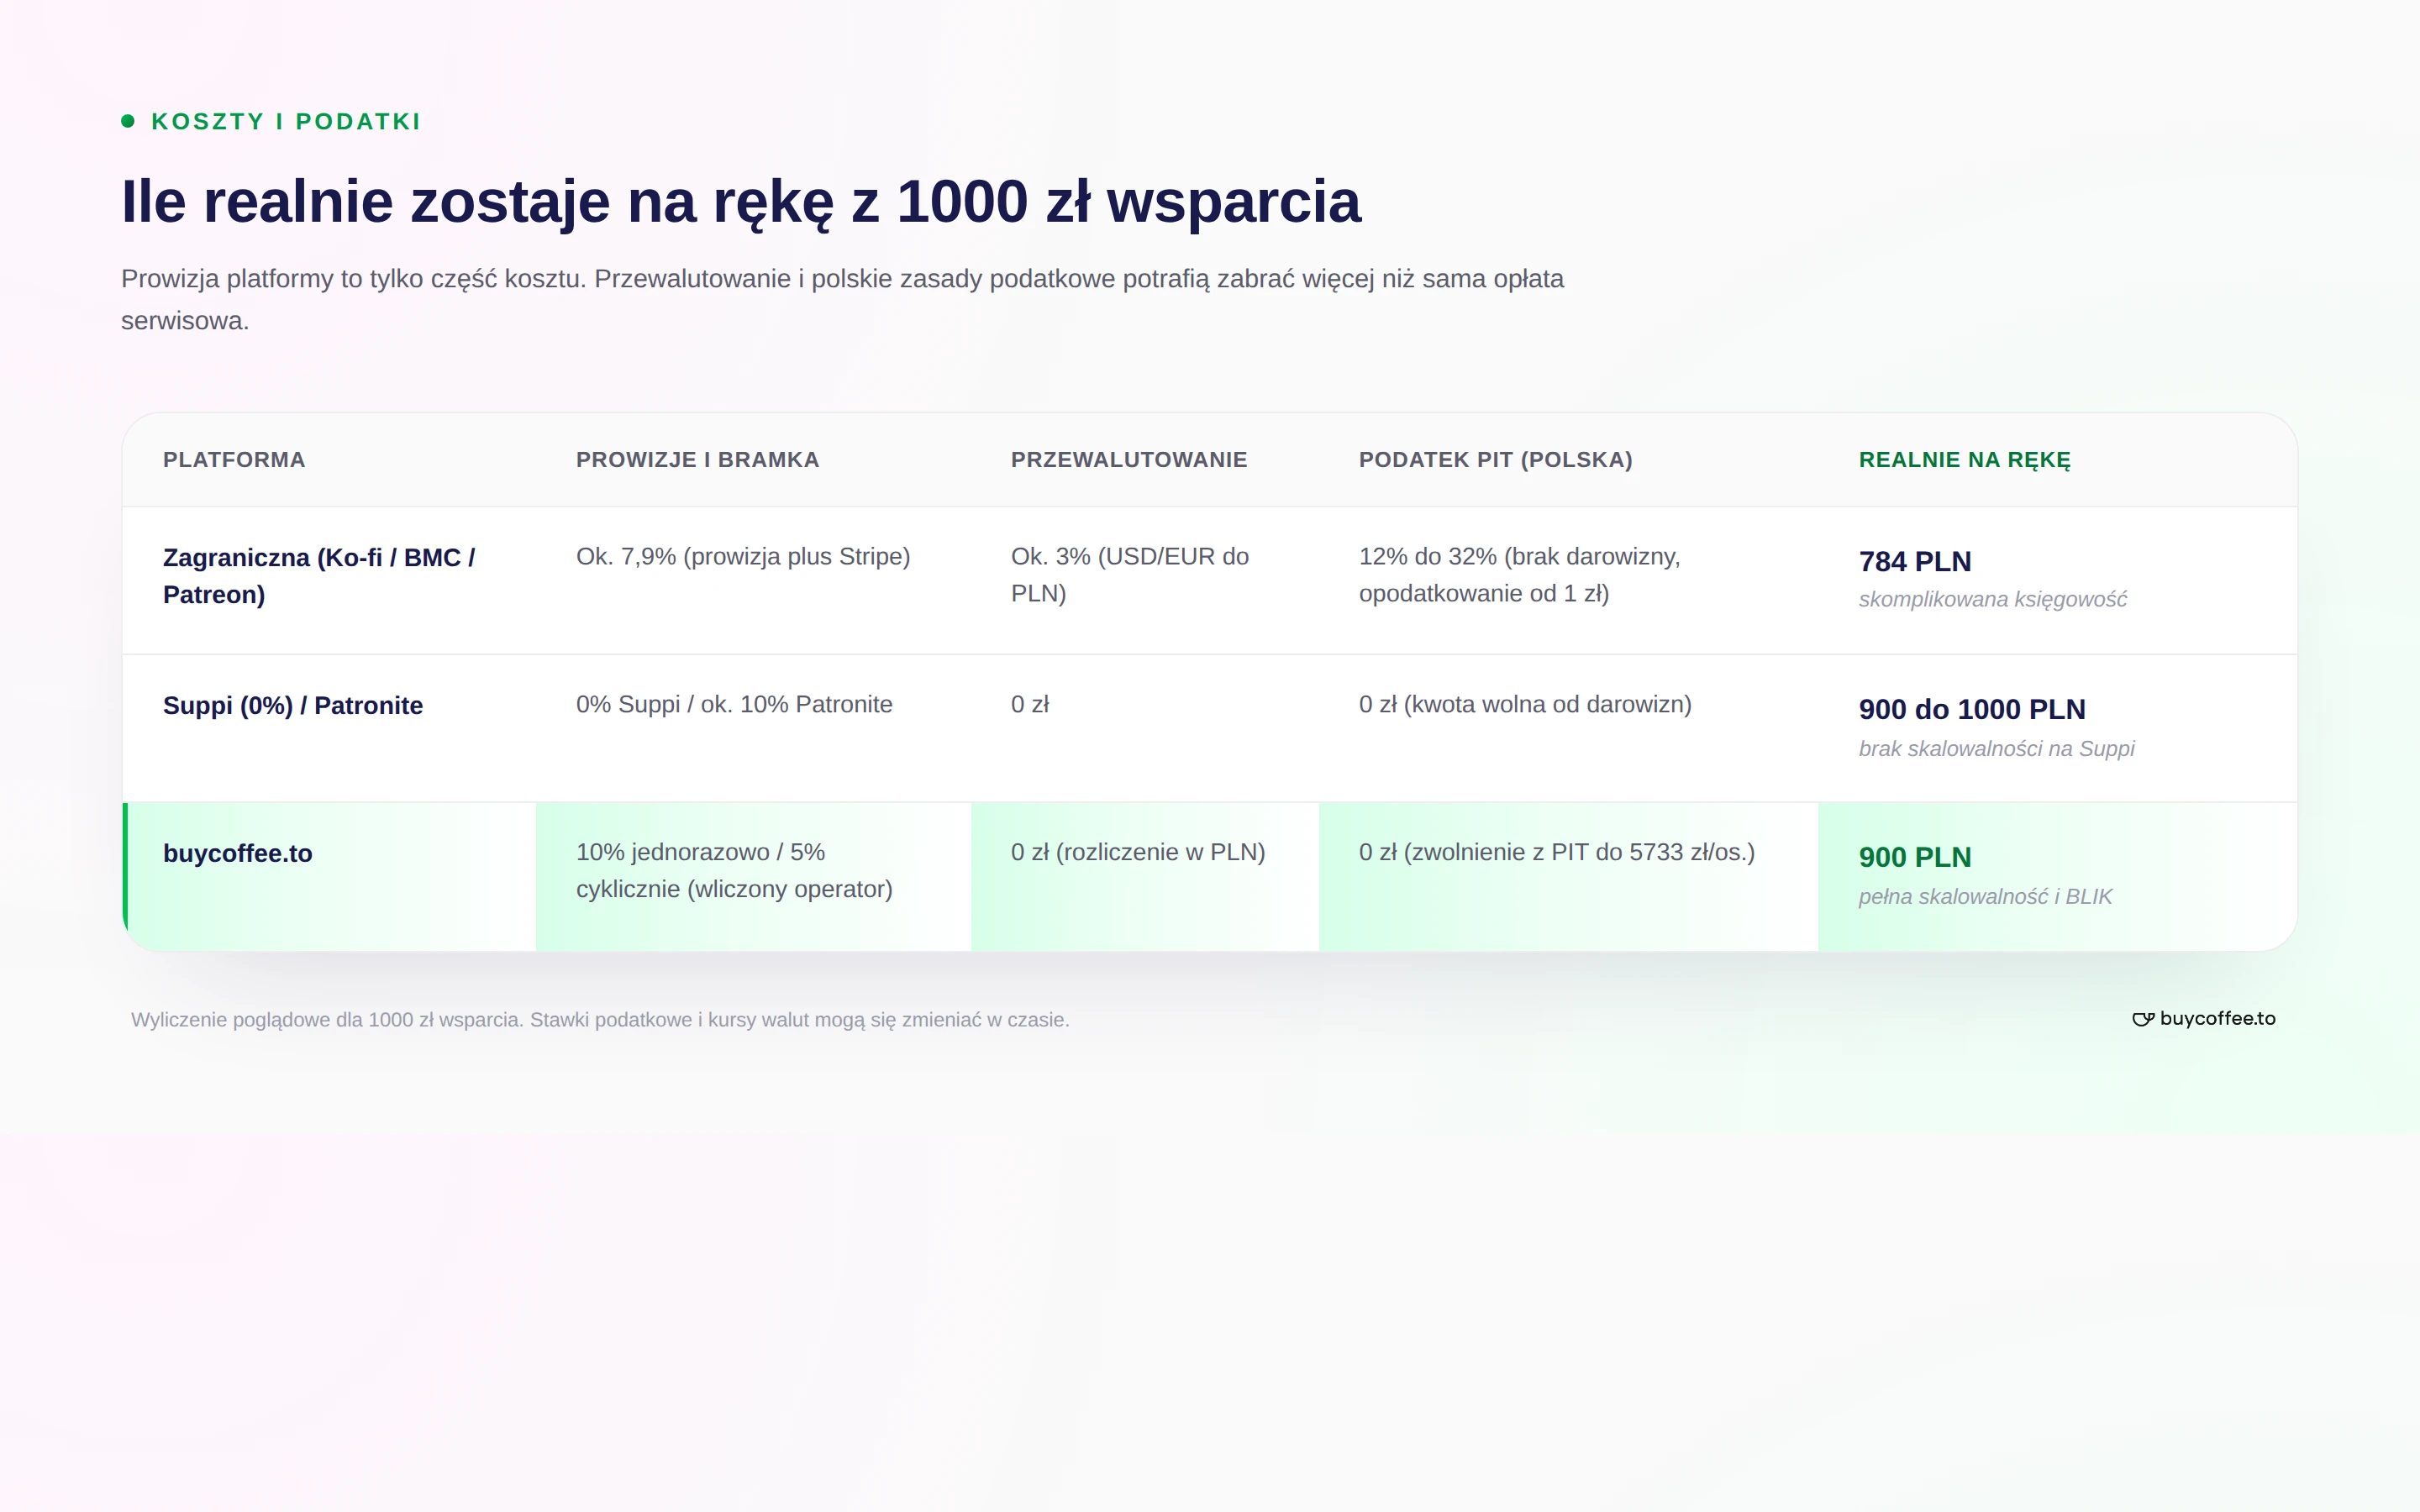
Task: Click the green '900 PLN' amount
Action: point(1915,857)
